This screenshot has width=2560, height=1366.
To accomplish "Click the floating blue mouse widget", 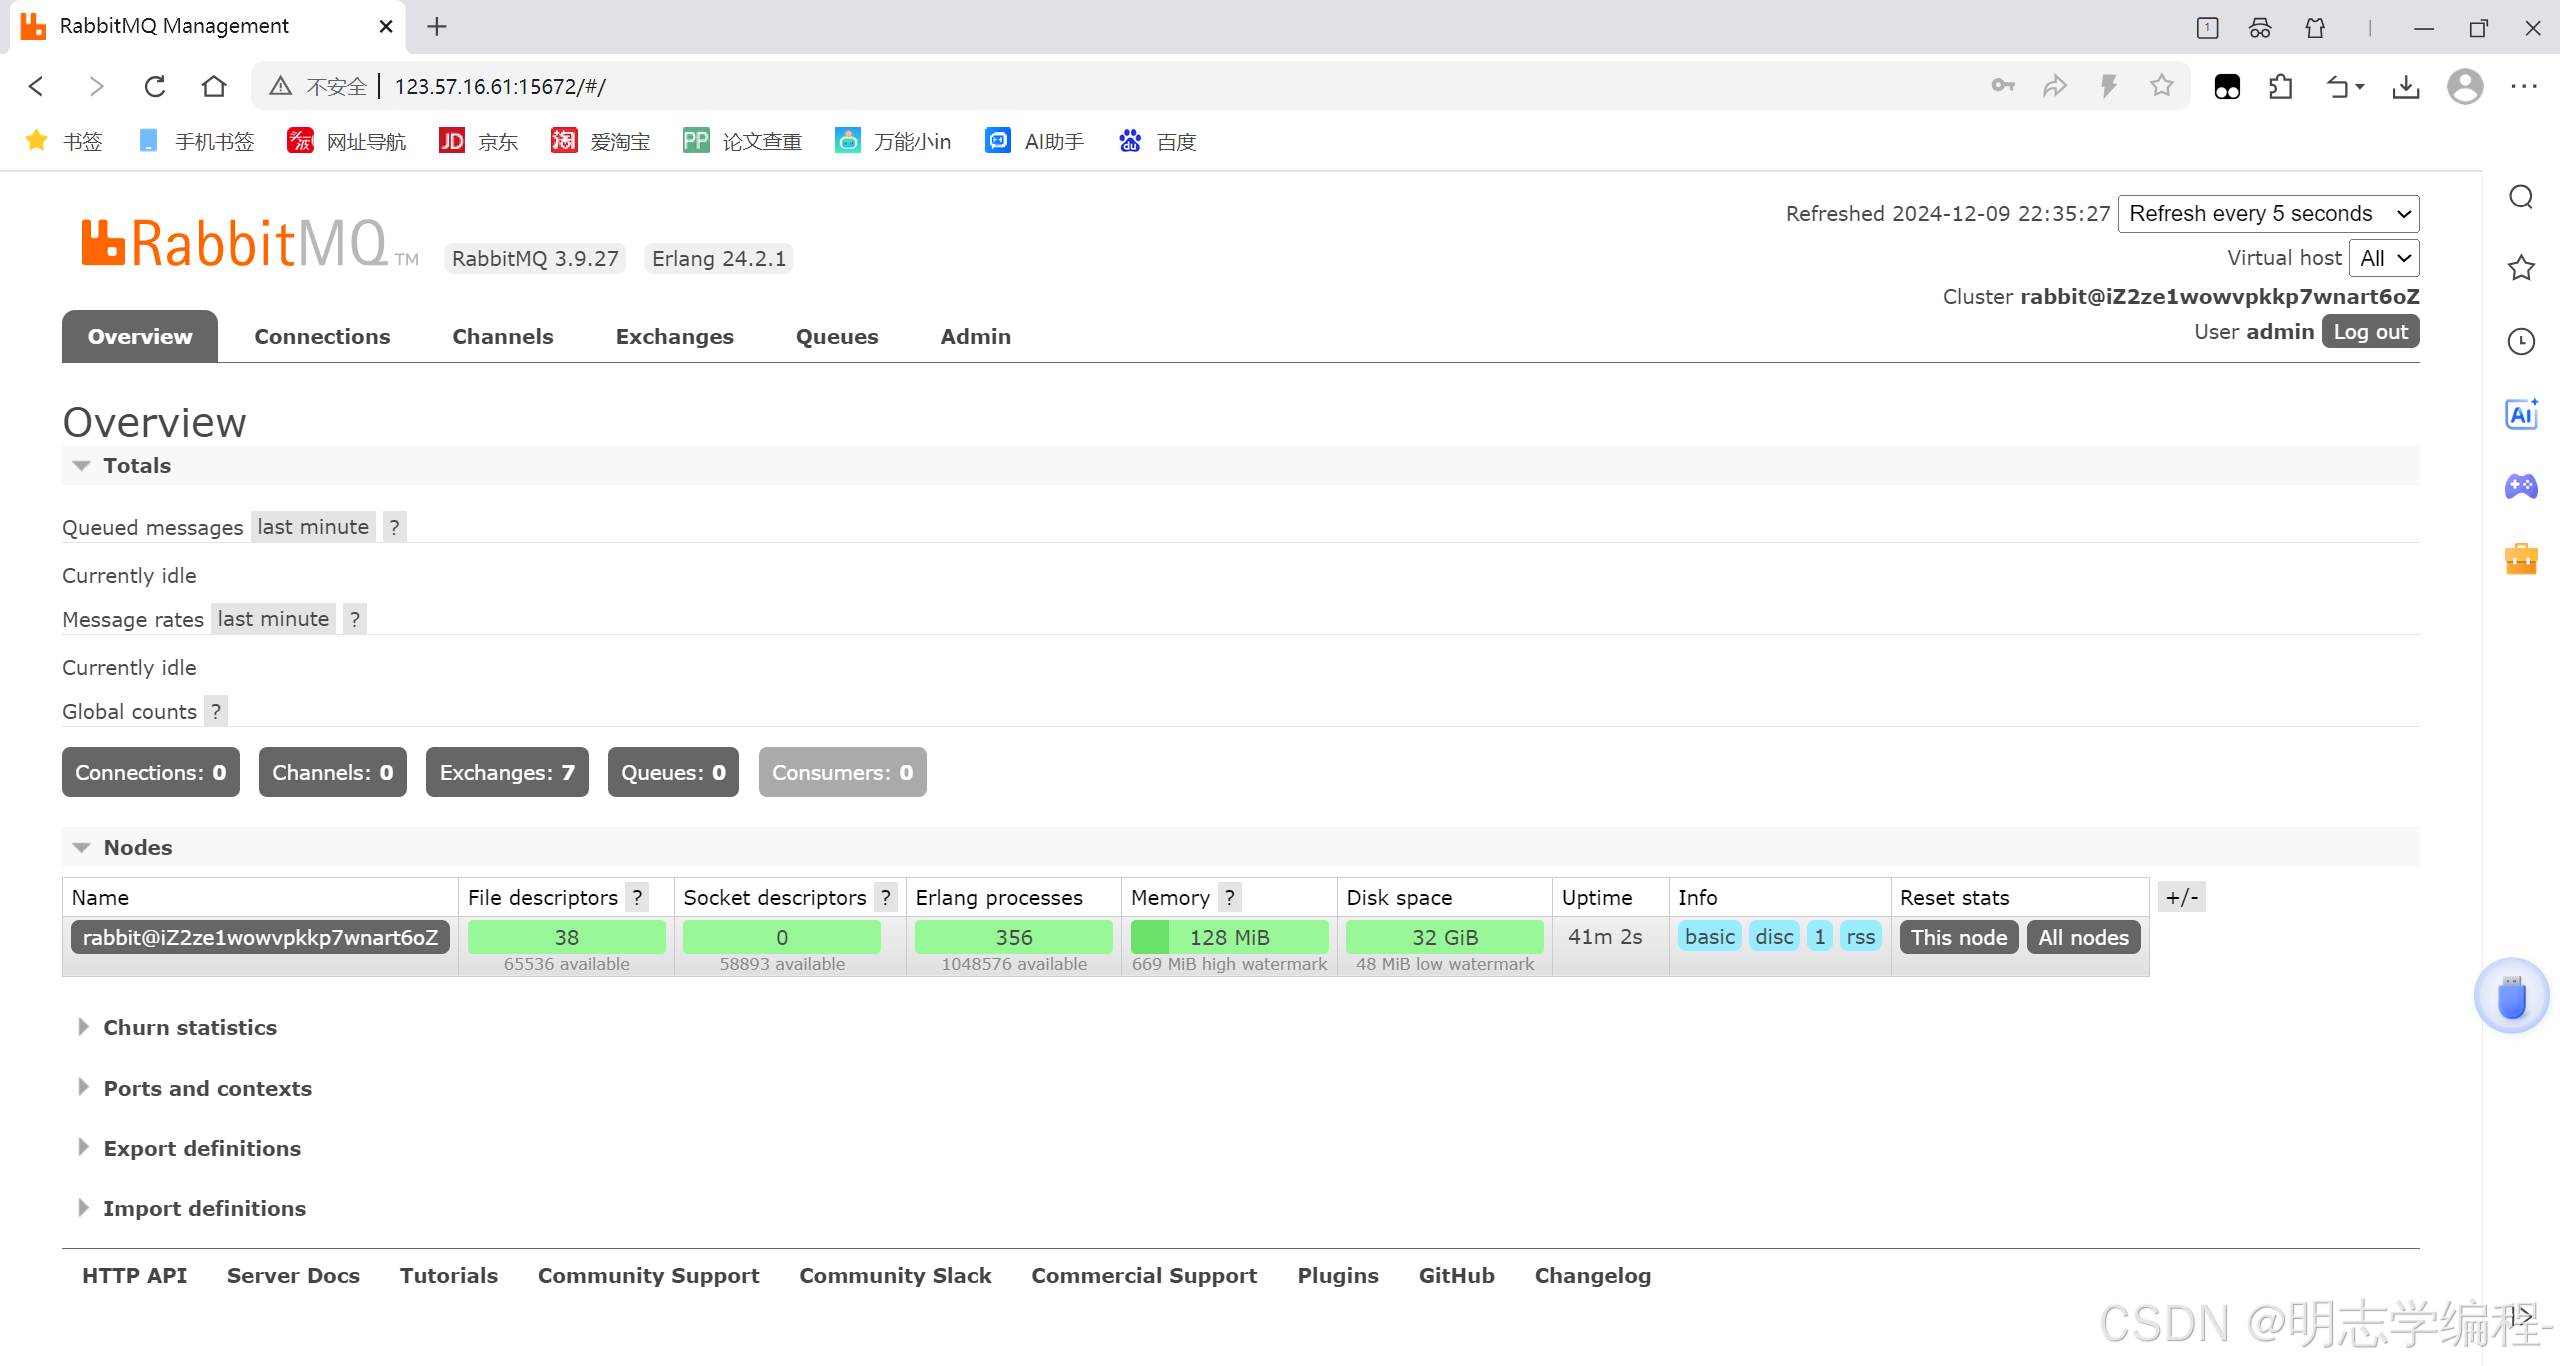I will pos(2511,996).
